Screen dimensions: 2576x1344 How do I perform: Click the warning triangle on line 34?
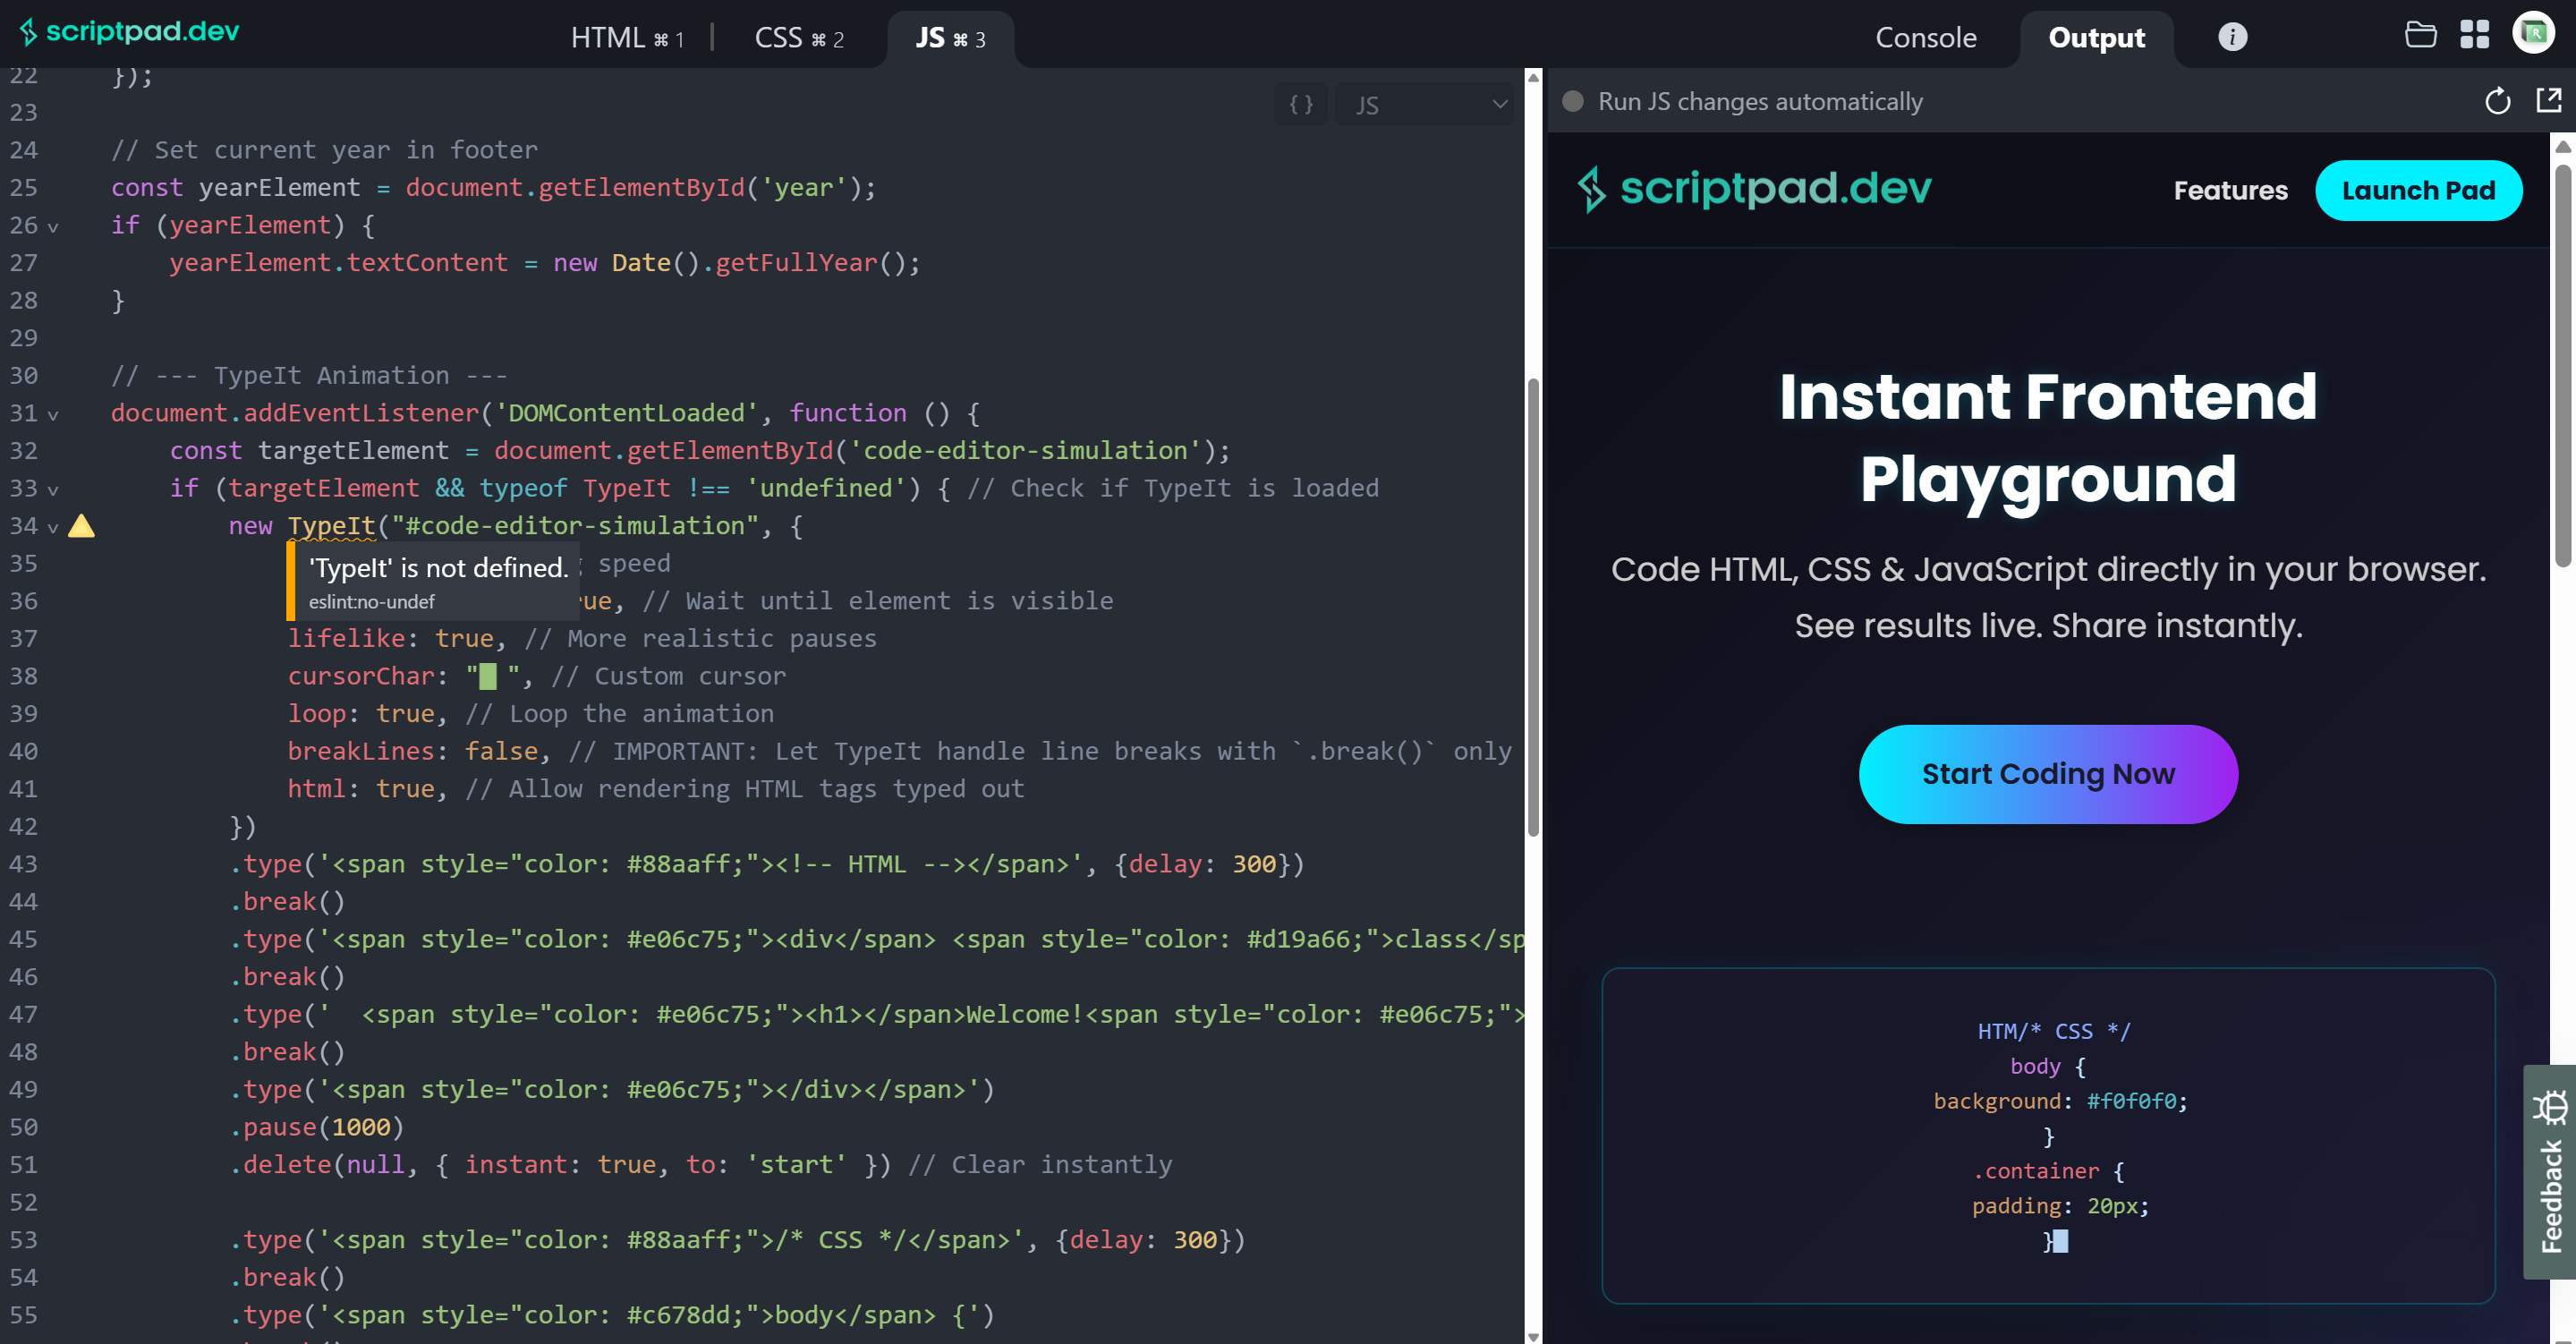tap(81, 526)
